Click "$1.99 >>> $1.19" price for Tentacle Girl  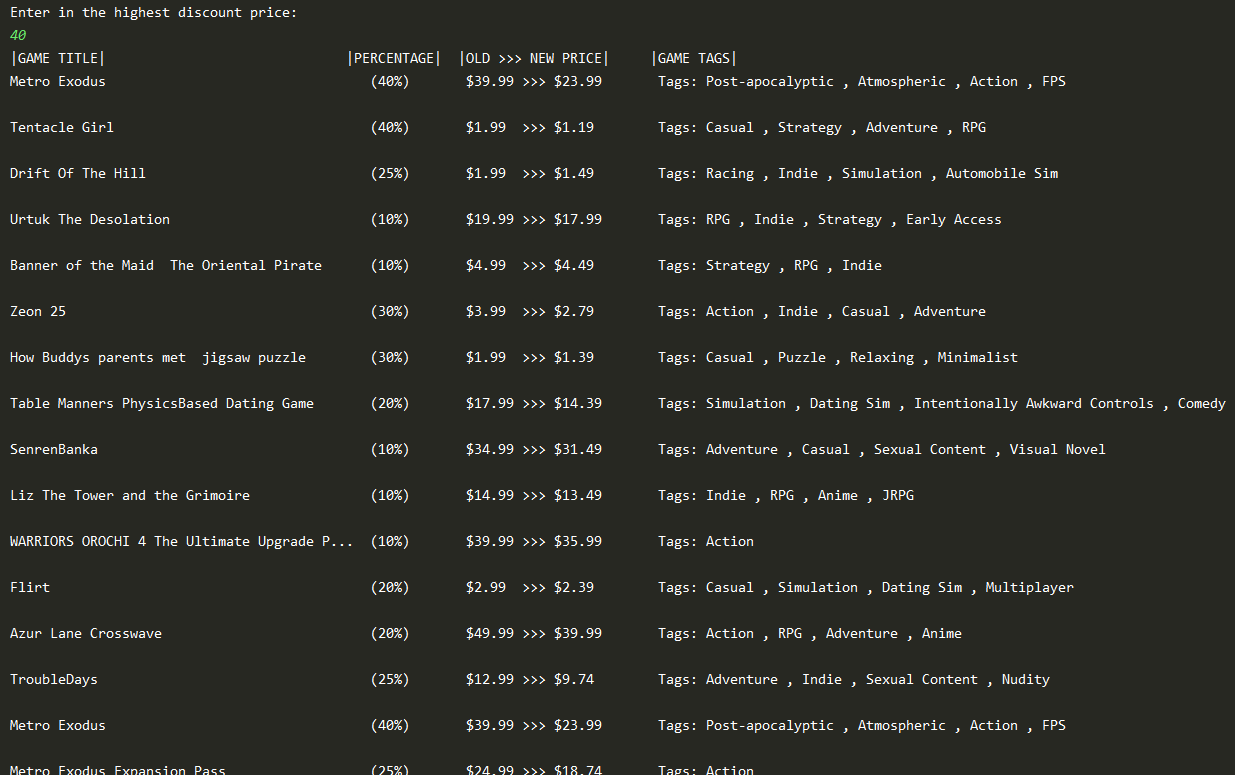[x=530, y=127]
